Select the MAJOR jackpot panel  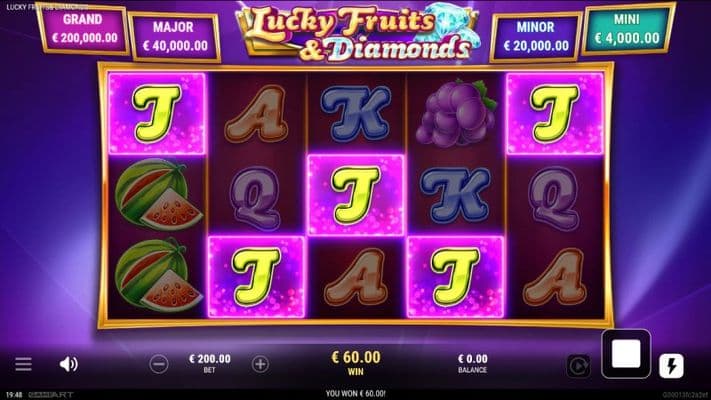(x=175, y=37)
